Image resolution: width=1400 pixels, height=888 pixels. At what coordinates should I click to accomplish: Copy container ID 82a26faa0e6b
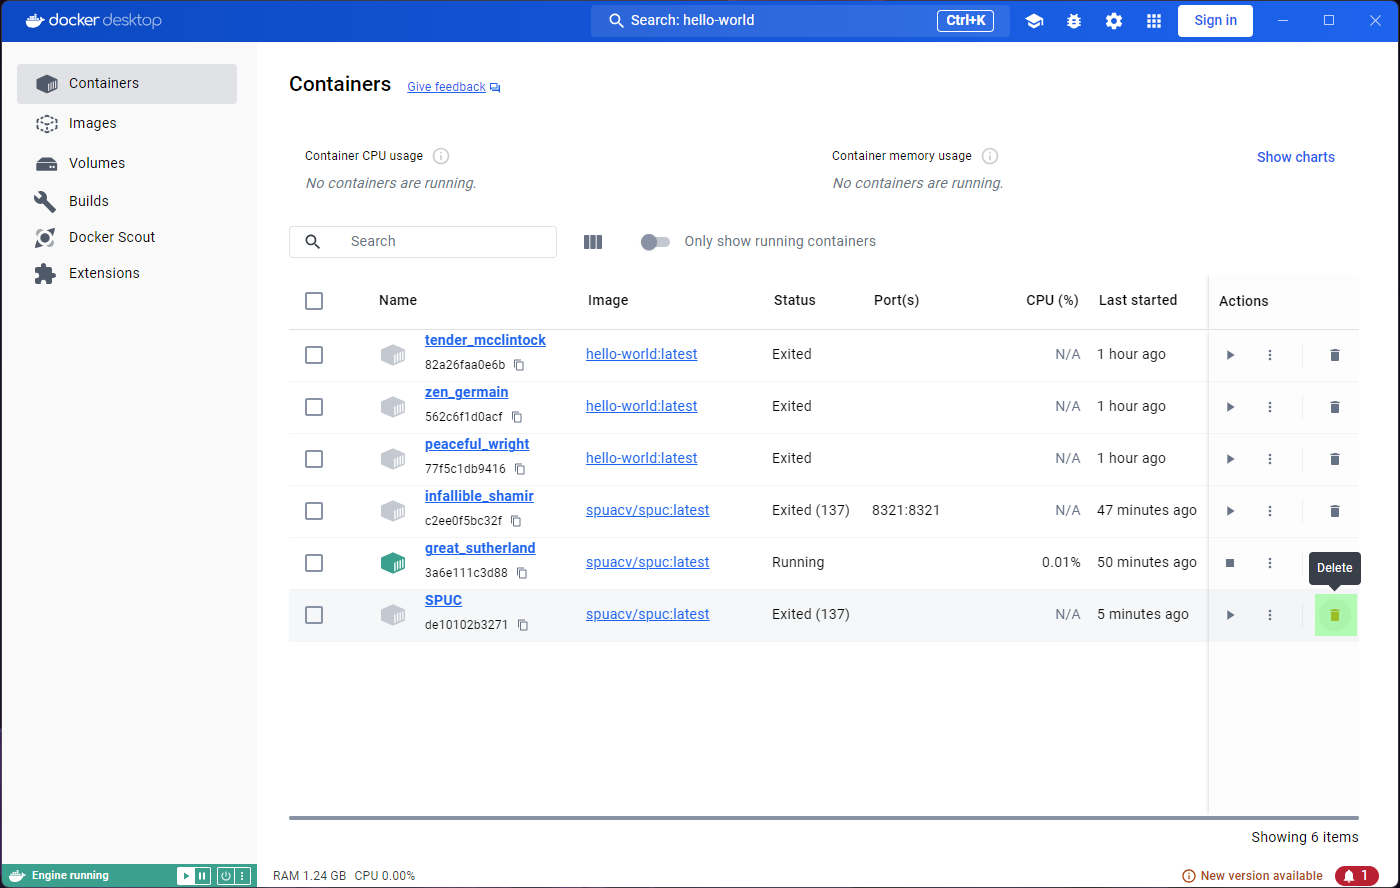point(519,365)
